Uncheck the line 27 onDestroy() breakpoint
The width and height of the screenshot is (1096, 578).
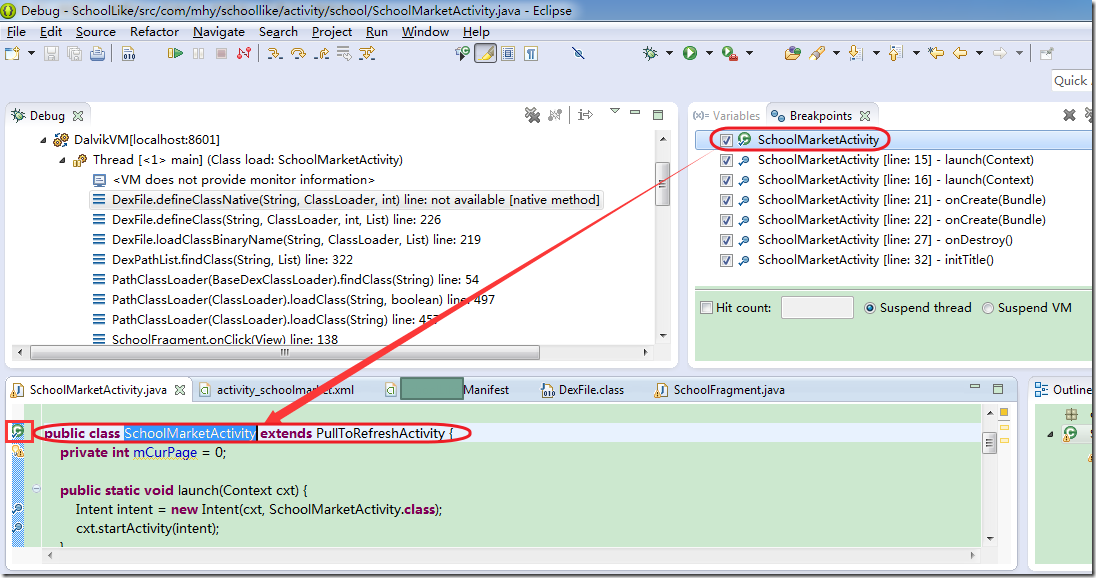pos(726,240)
